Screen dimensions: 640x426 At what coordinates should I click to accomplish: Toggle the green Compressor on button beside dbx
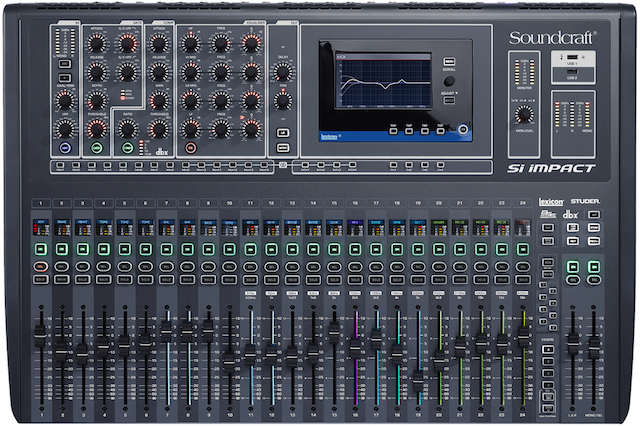pyautogui.click(x=128, y=148)
